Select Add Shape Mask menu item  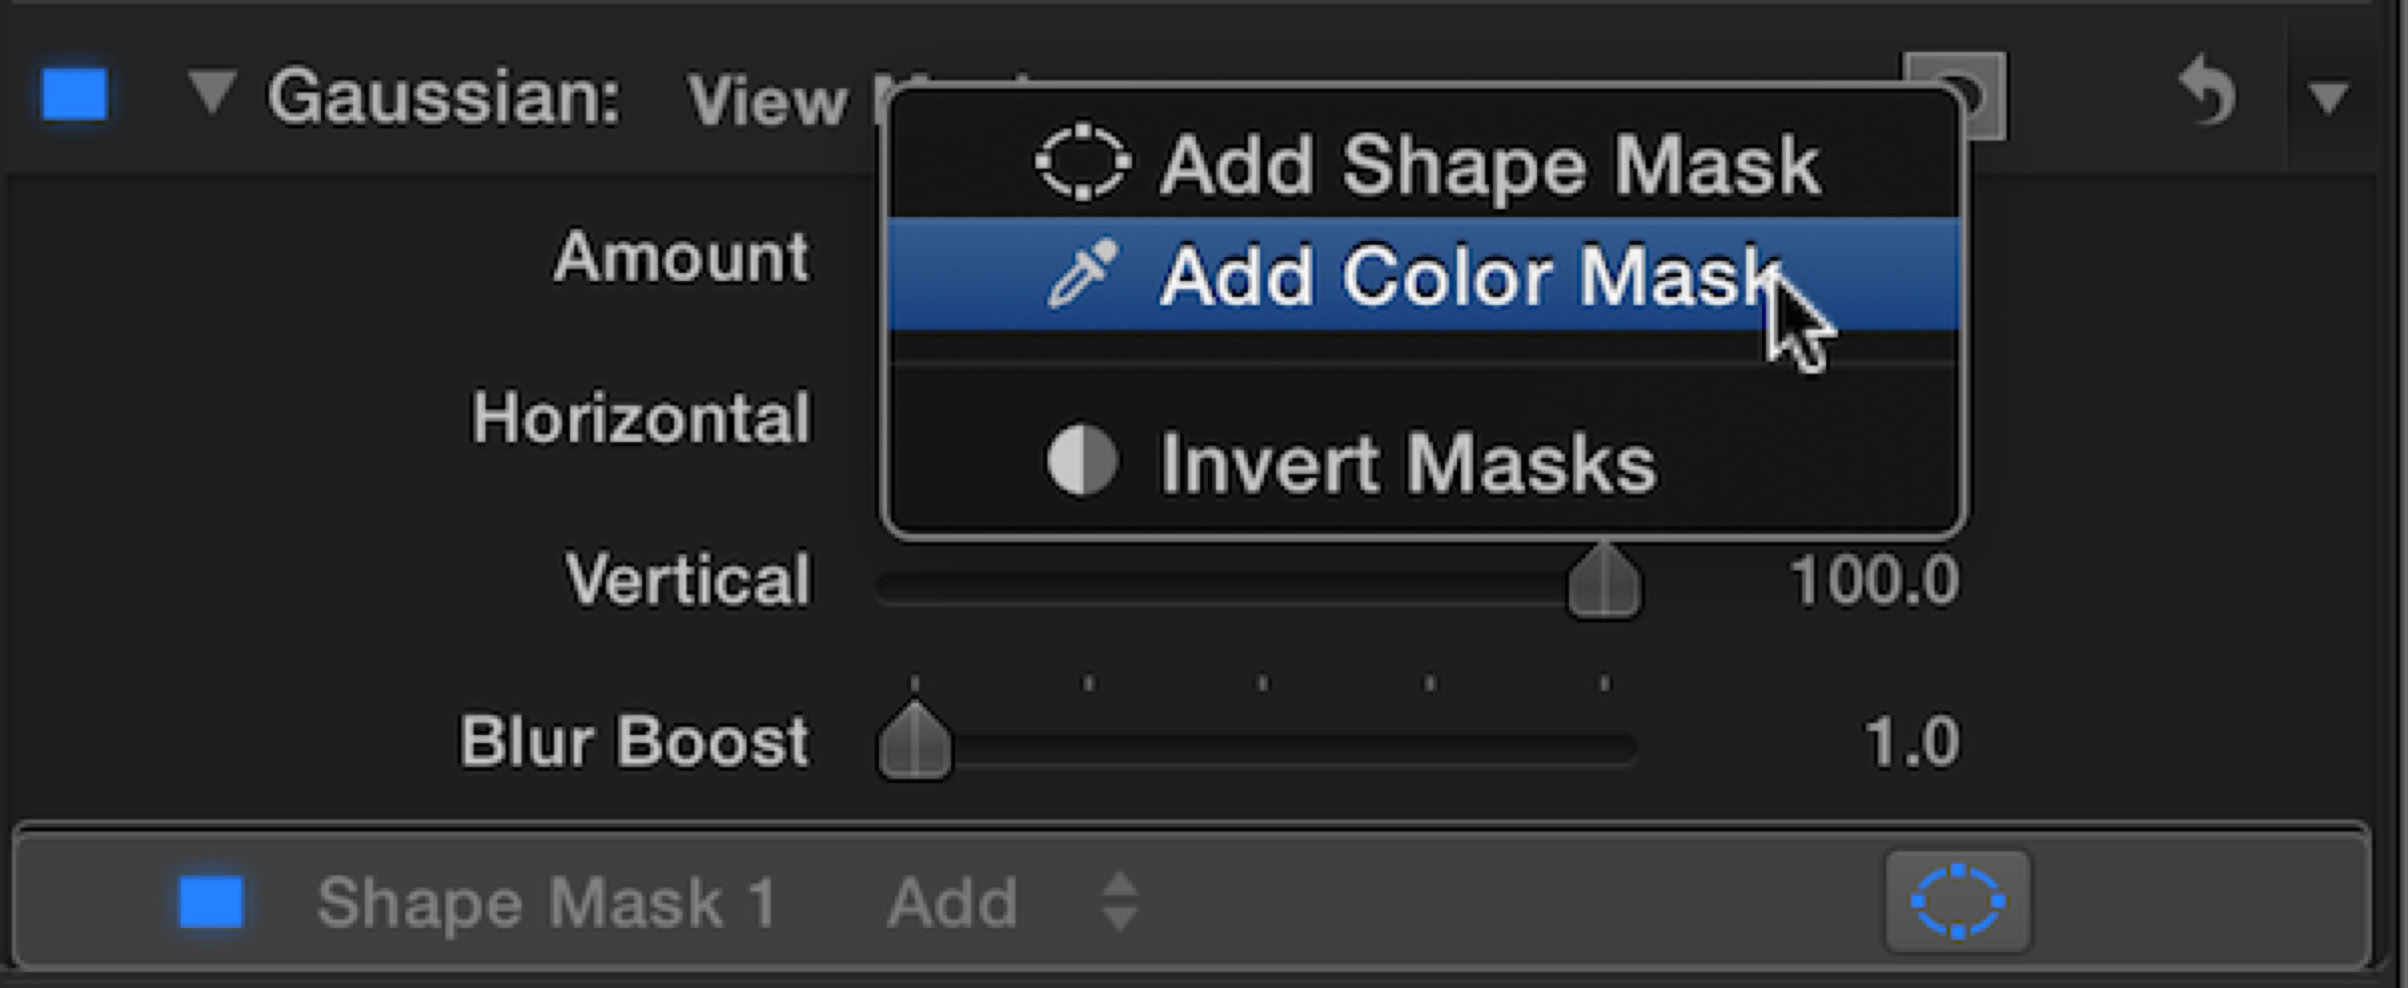click(1488, 166)
